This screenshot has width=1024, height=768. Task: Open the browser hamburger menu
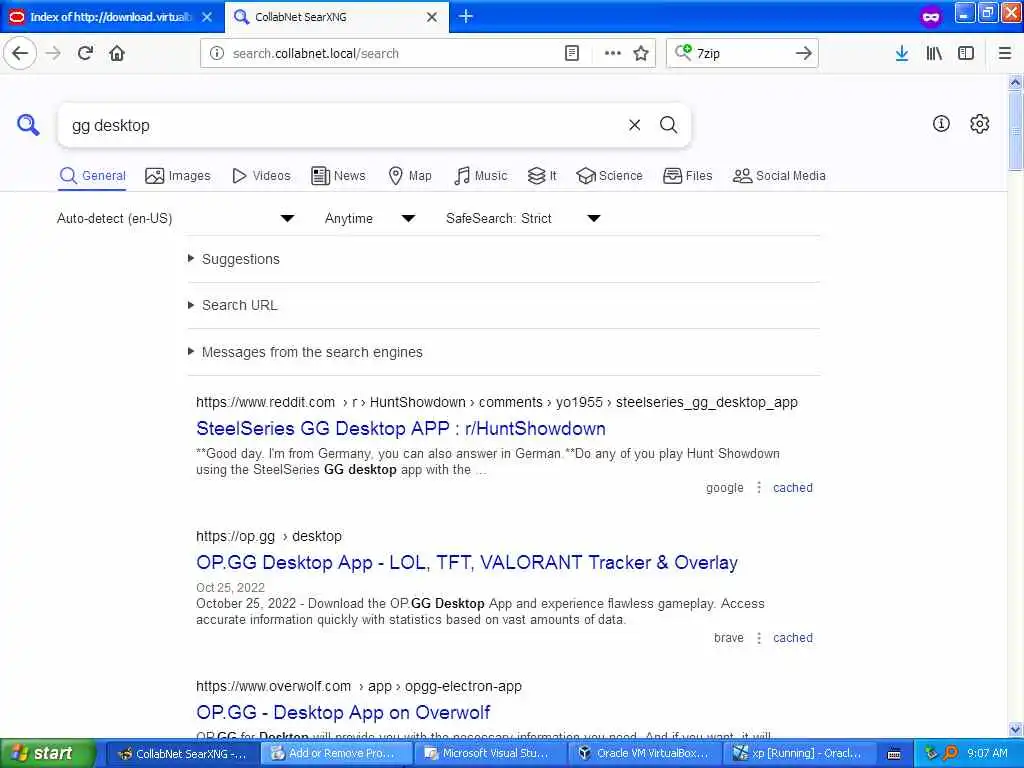pyautogui.click(x=1005, y=54)
